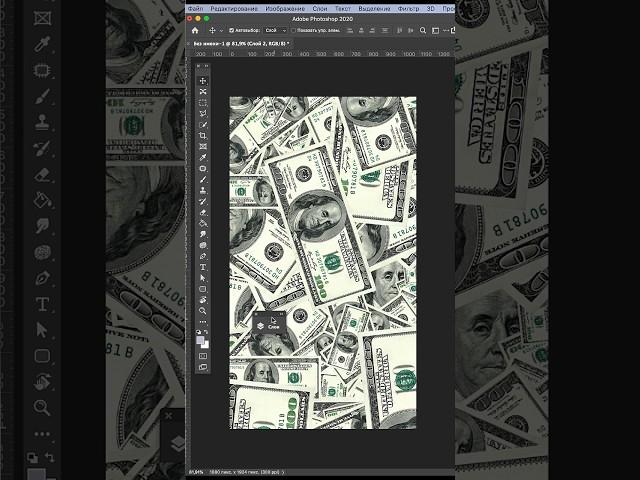Click the zoom percentage field in status bar
Screen dimensions: 640x480
click(196, 472)
